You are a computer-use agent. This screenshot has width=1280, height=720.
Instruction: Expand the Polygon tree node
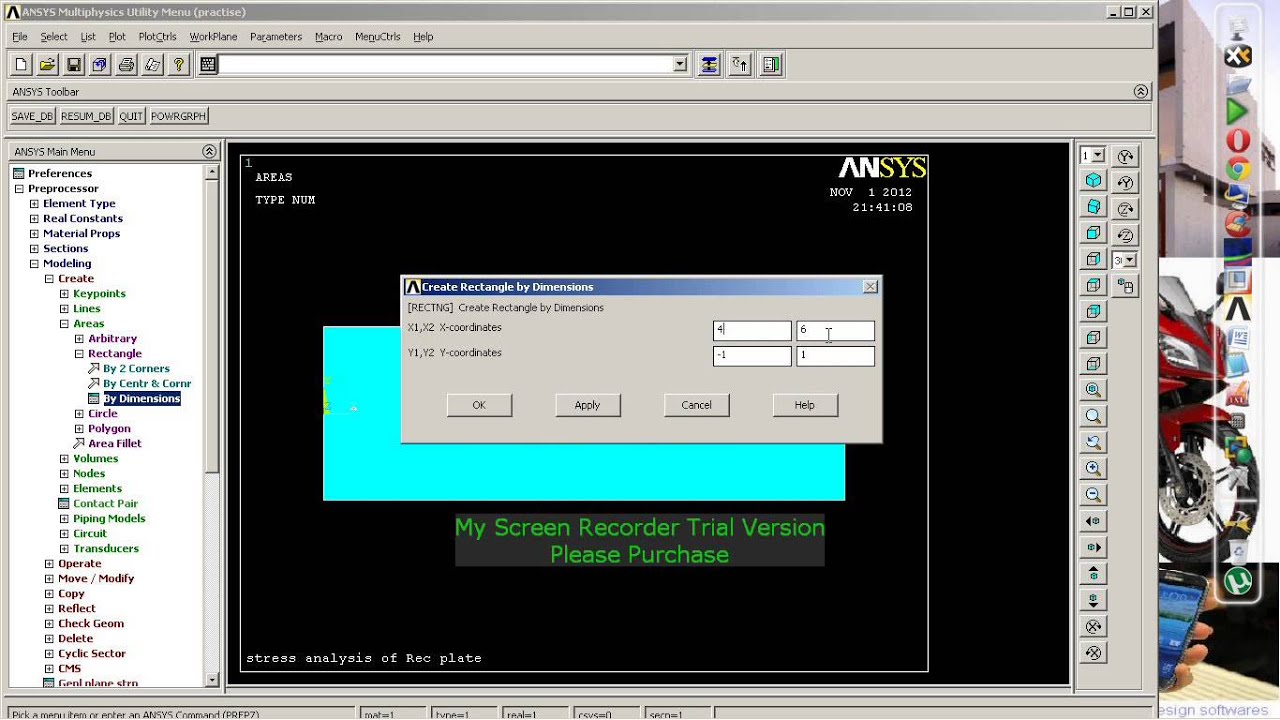click(79, 428)
